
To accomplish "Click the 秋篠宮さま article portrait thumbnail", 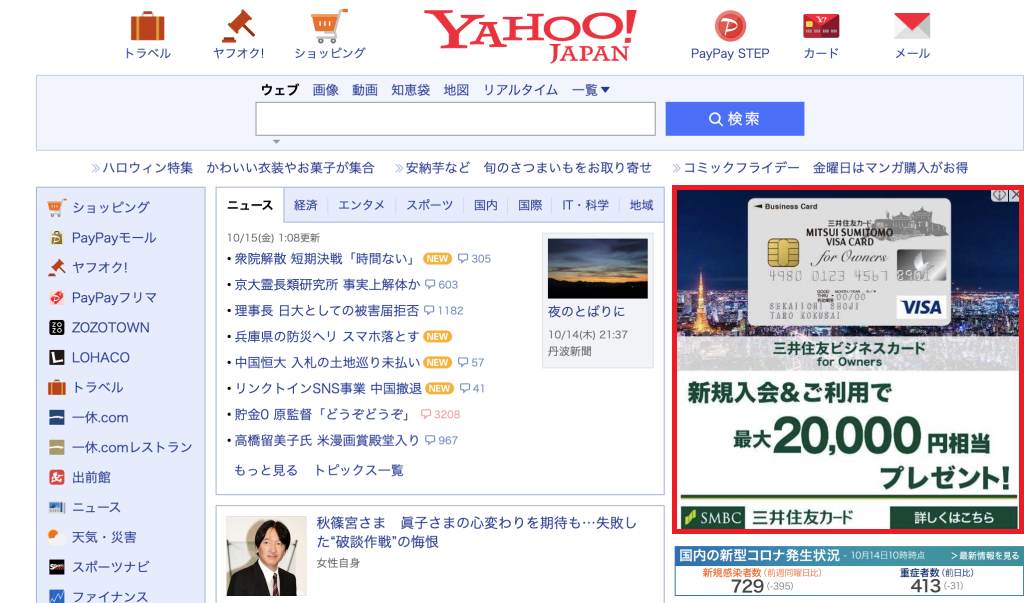I will (x=266, y=556).
